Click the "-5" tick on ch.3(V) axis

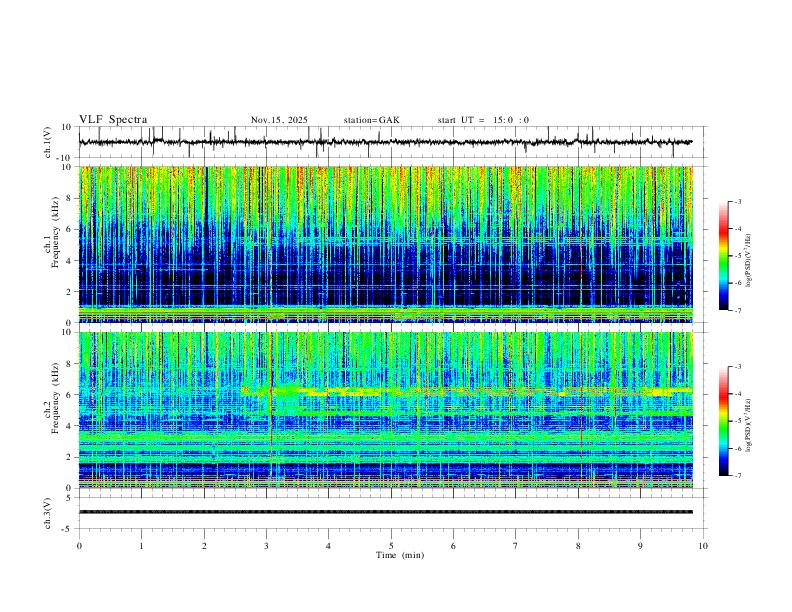pos(68,529)
